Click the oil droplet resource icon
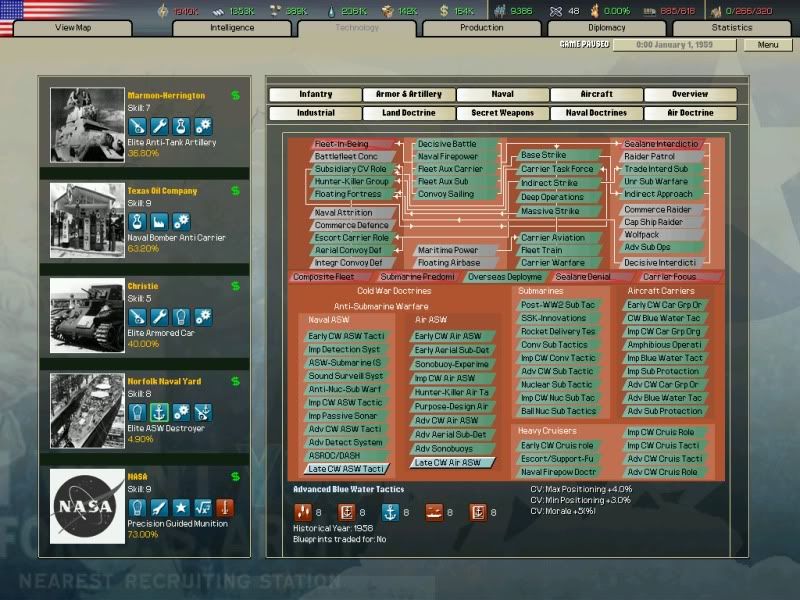Screen dimensions: 800x600 pos(330,8)
